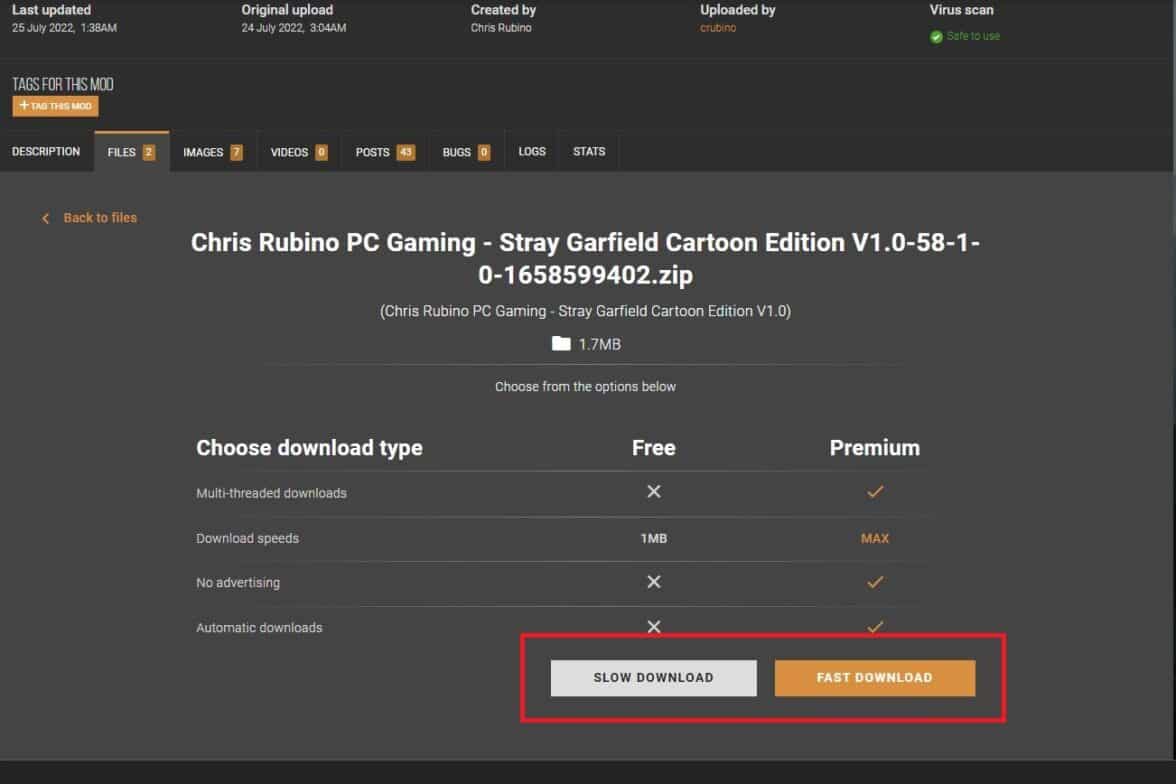The height and width of the screenshot is (784, 1176).
Task: Open the Logs tab
Action: click(532, 152)
